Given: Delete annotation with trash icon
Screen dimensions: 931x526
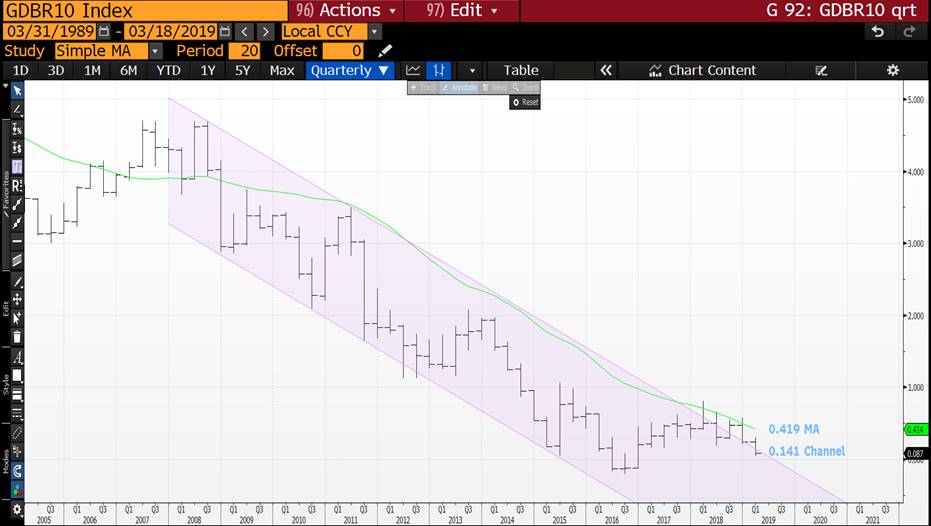Looking at the screenshot, I should pyautogui.click(x=17, y=337).
